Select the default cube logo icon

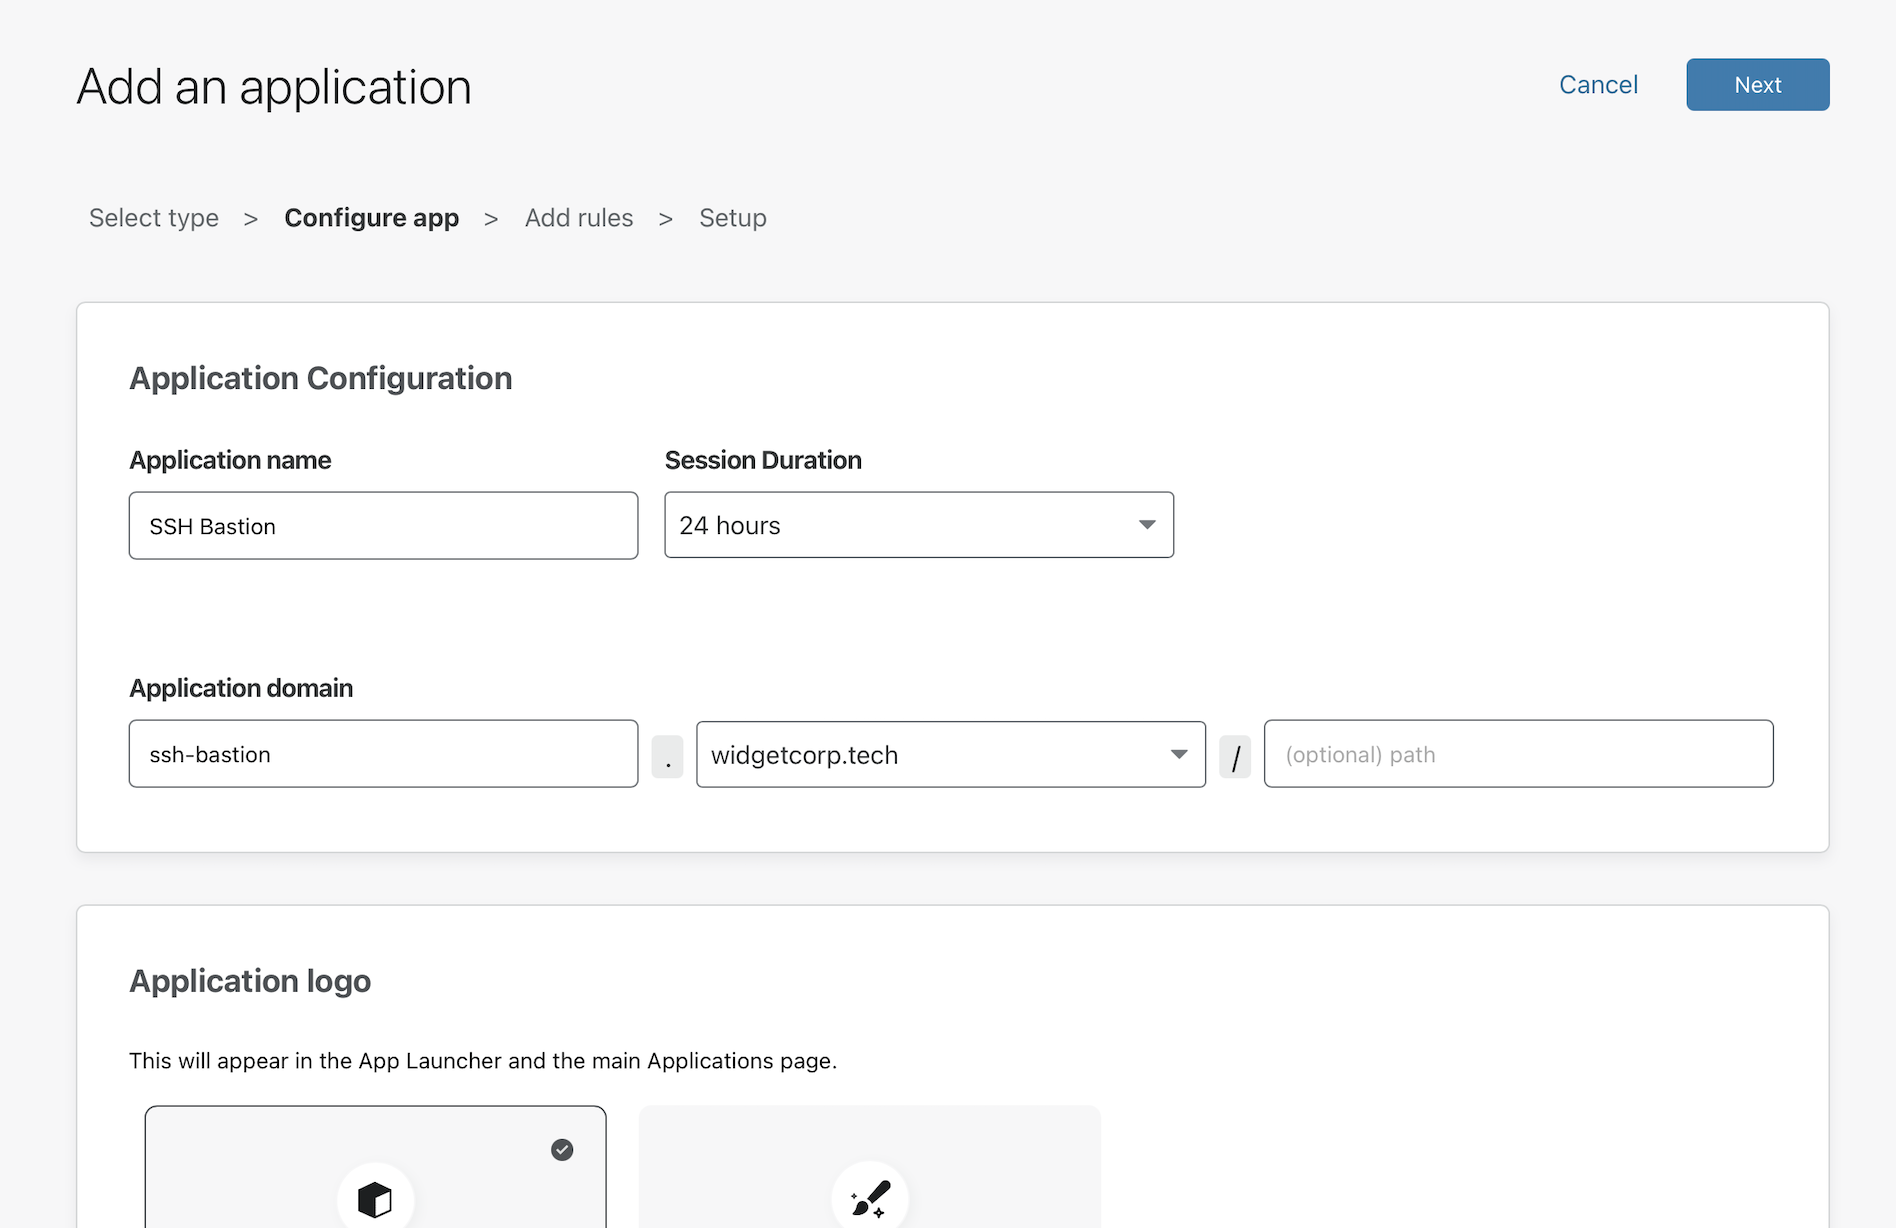coord(377,1199)
